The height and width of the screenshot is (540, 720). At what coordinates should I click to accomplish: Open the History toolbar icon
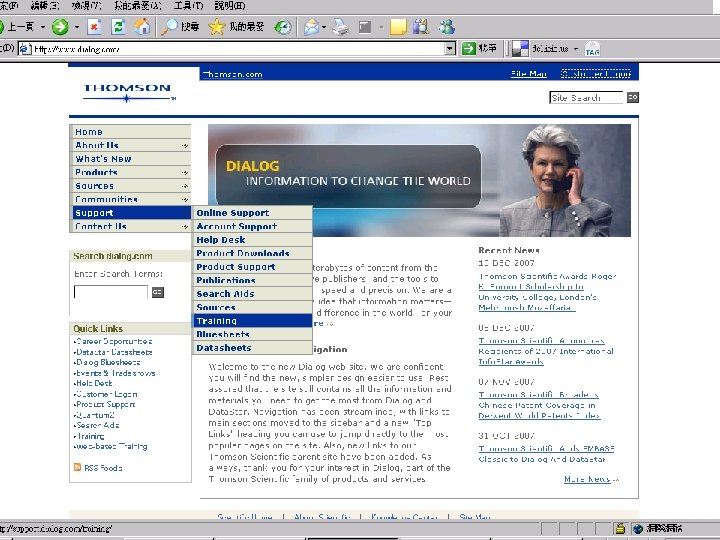283,28
